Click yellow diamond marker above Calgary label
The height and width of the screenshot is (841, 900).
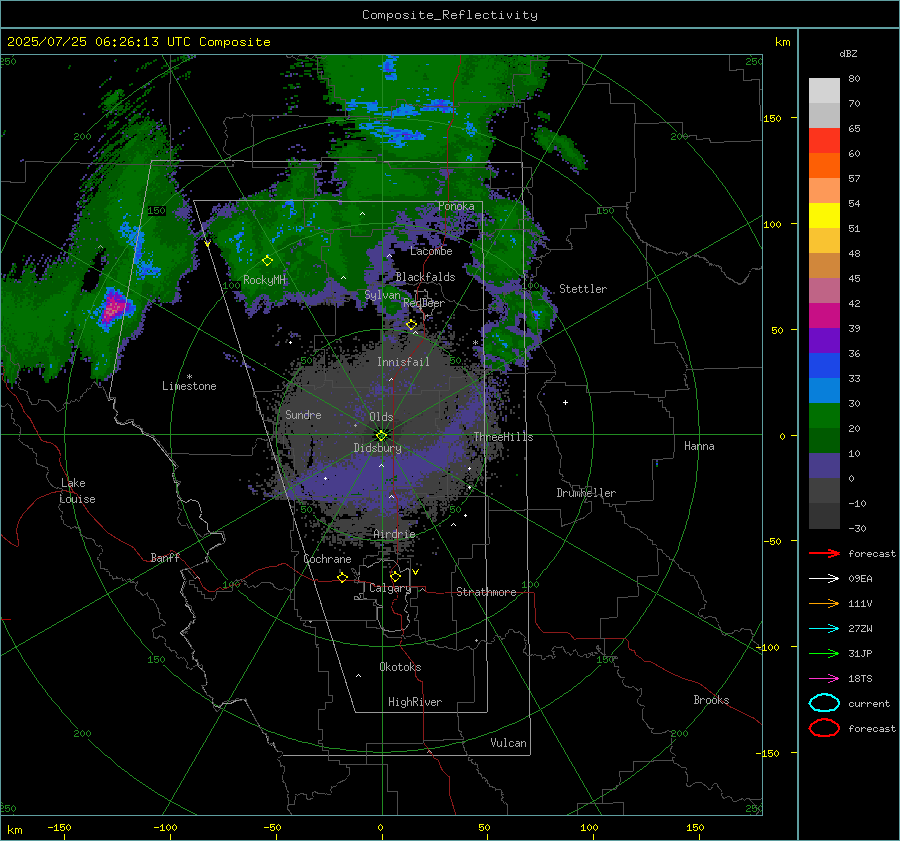tap(395, 576)
